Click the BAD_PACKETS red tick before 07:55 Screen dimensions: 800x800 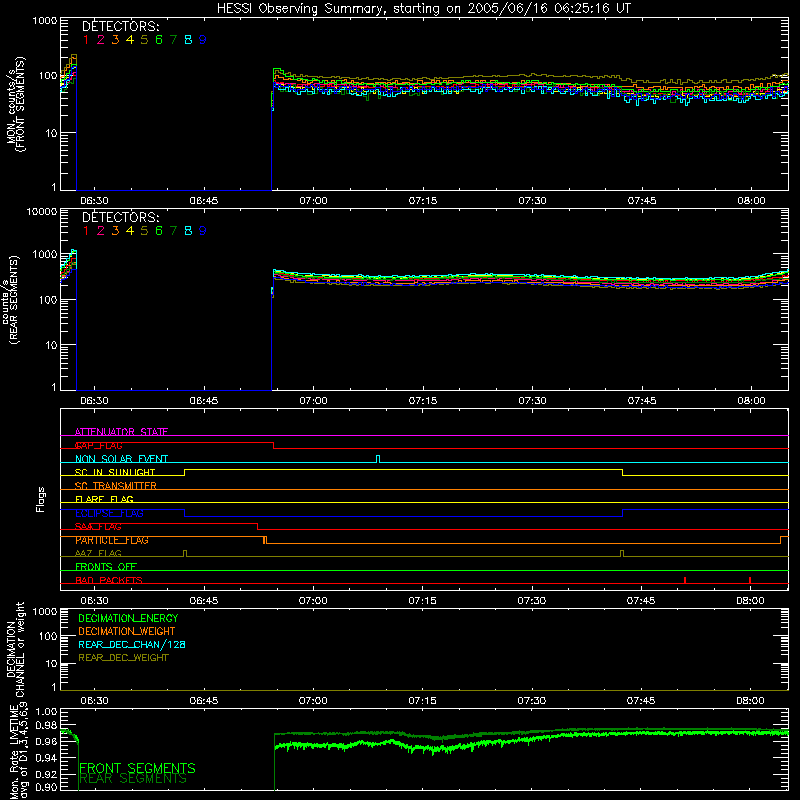coord(685,580)
